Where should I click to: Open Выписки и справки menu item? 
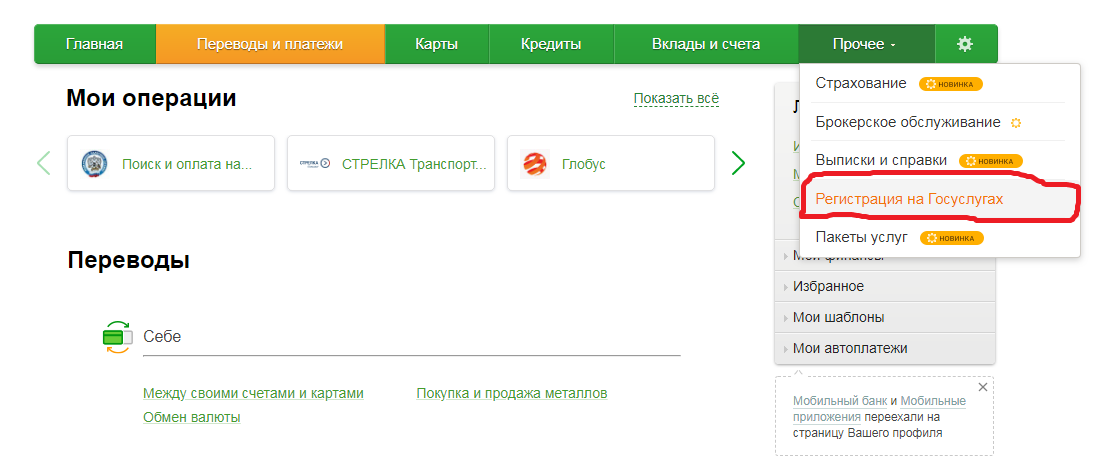[x=882, y=161]
